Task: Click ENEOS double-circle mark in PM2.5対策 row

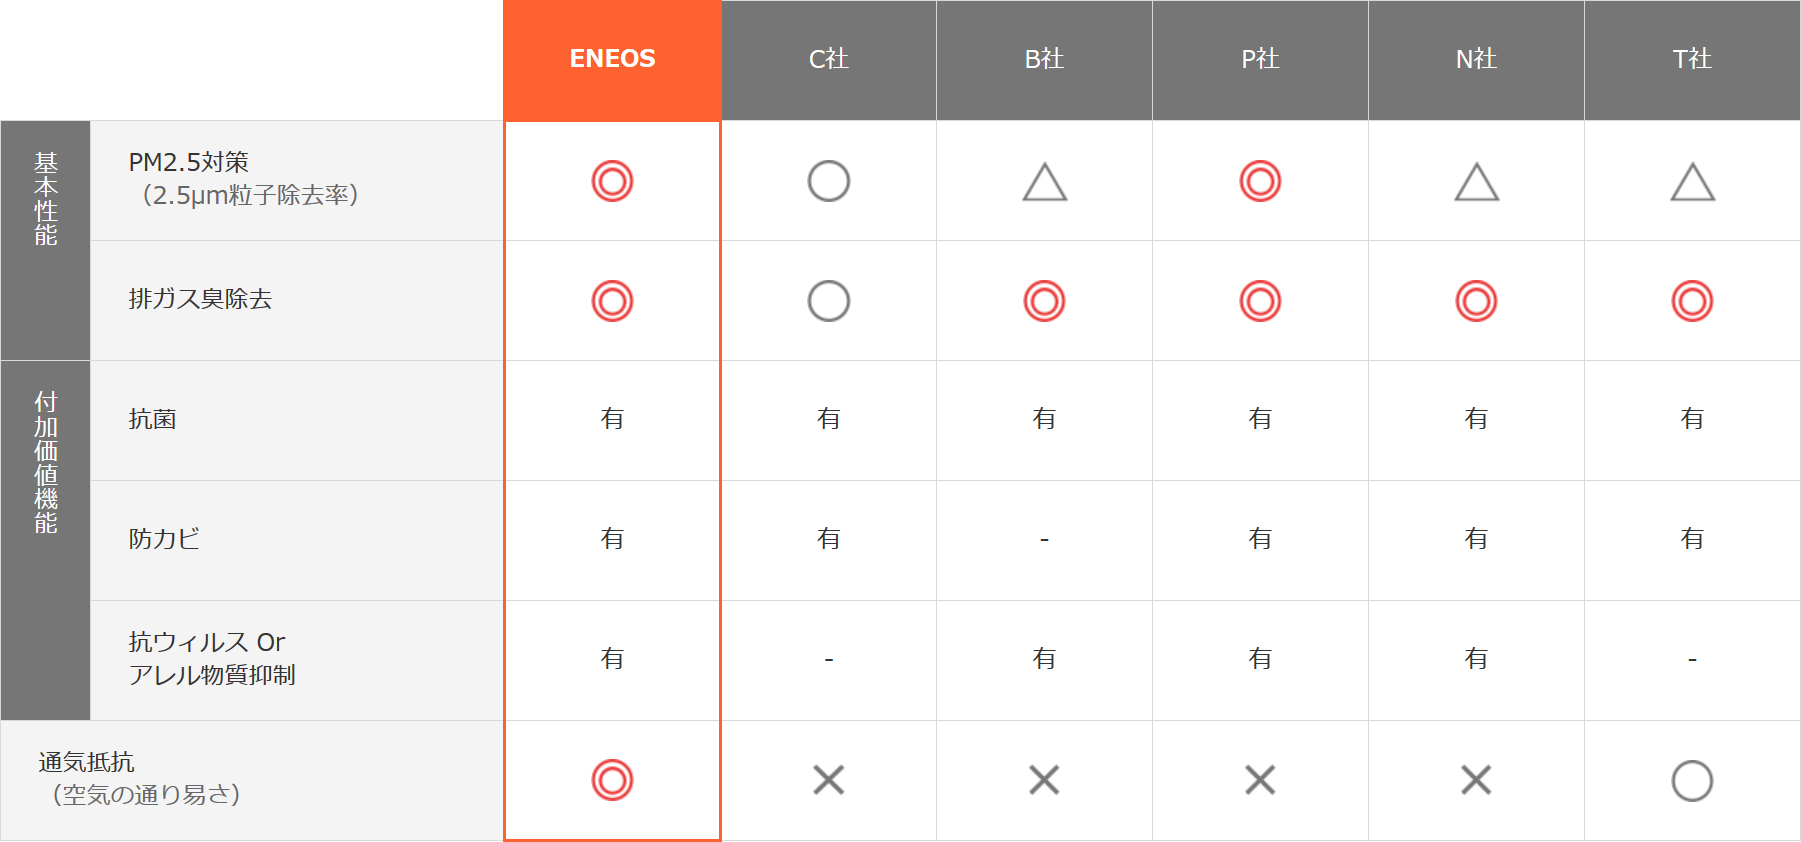Action: 612,181
